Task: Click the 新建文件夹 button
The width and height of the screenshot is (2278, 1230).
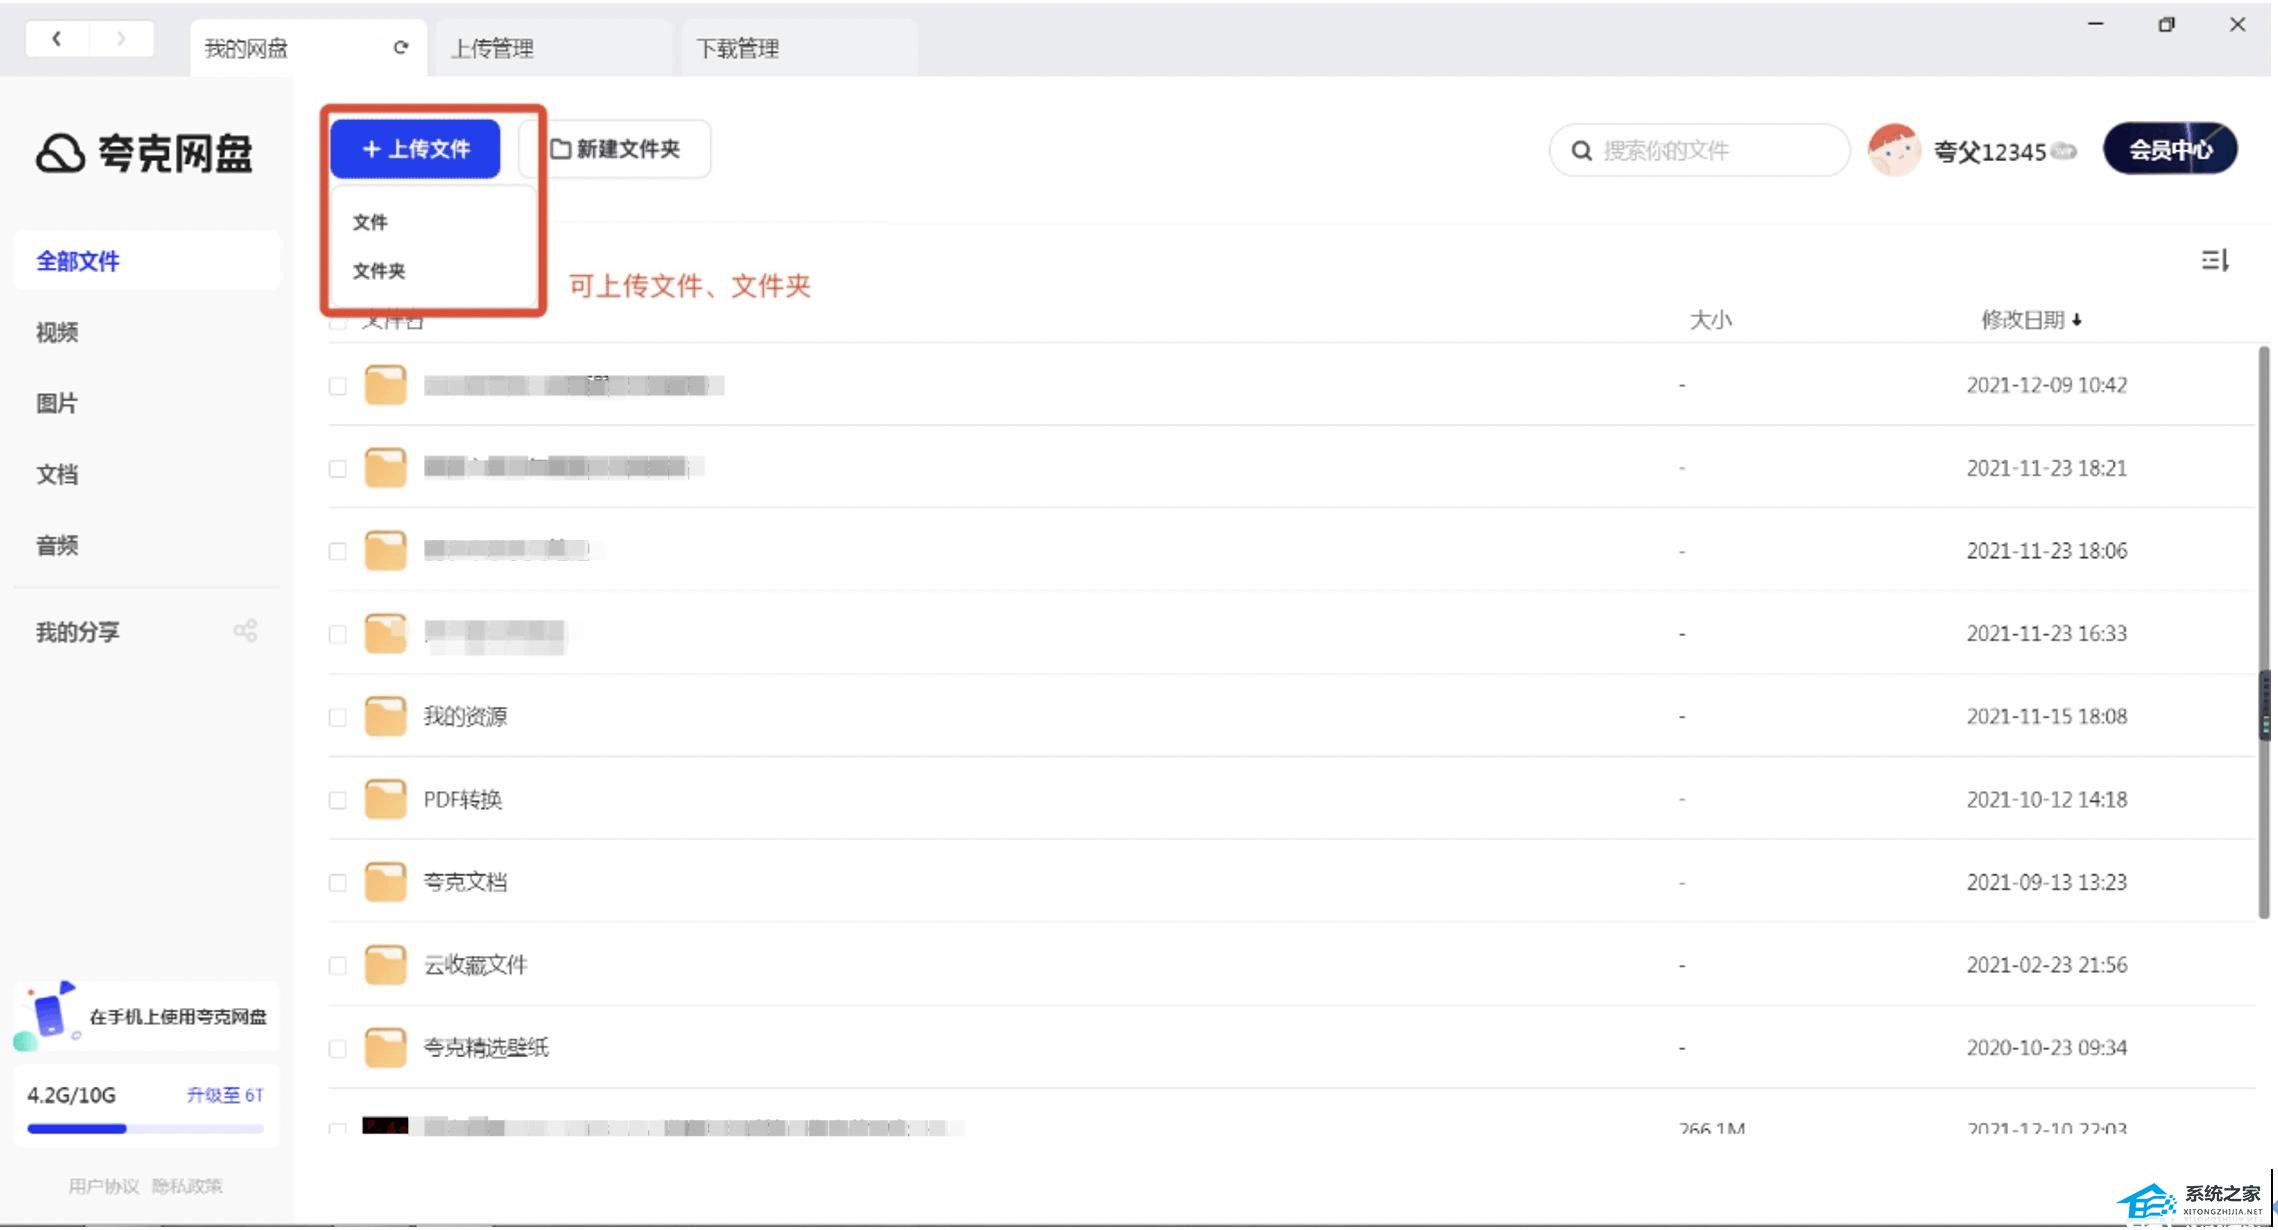Action: coord(616,149)
